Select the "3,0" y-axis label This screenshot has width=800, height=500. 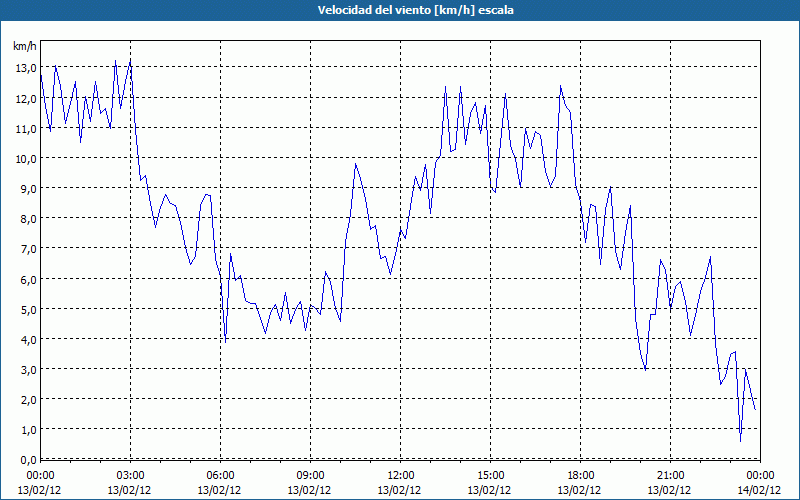(28, 370)
